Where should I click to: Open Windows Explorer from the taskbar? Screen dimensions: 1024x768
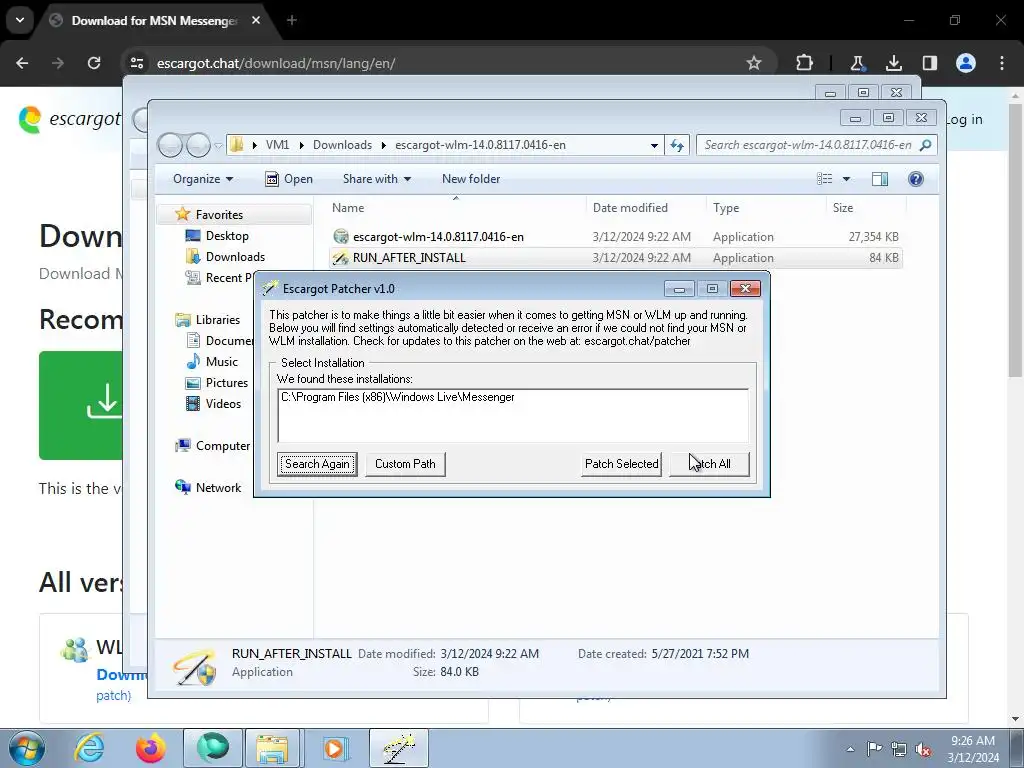272,748
